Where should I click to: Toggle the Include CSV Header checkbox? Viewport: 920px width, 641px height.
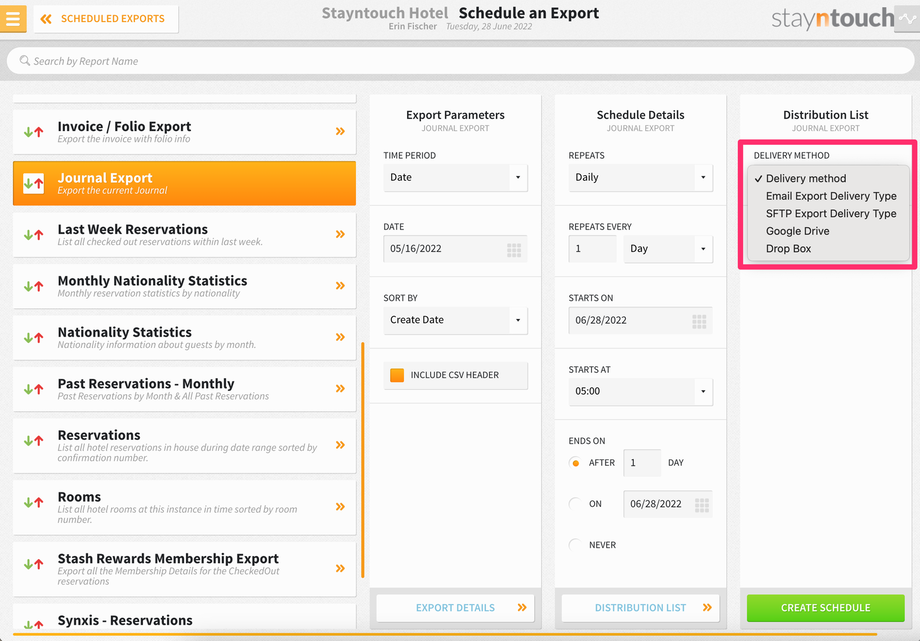click(397, 375)
